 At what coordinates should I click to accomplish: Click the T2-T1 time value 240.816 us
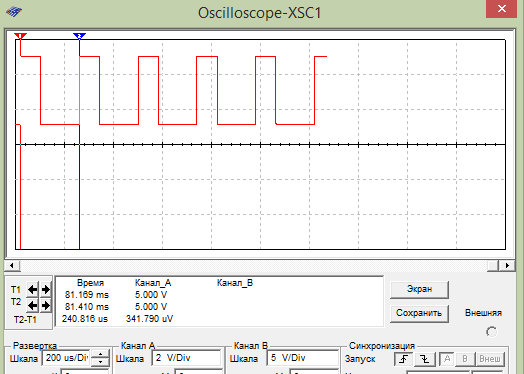[85, 319]
